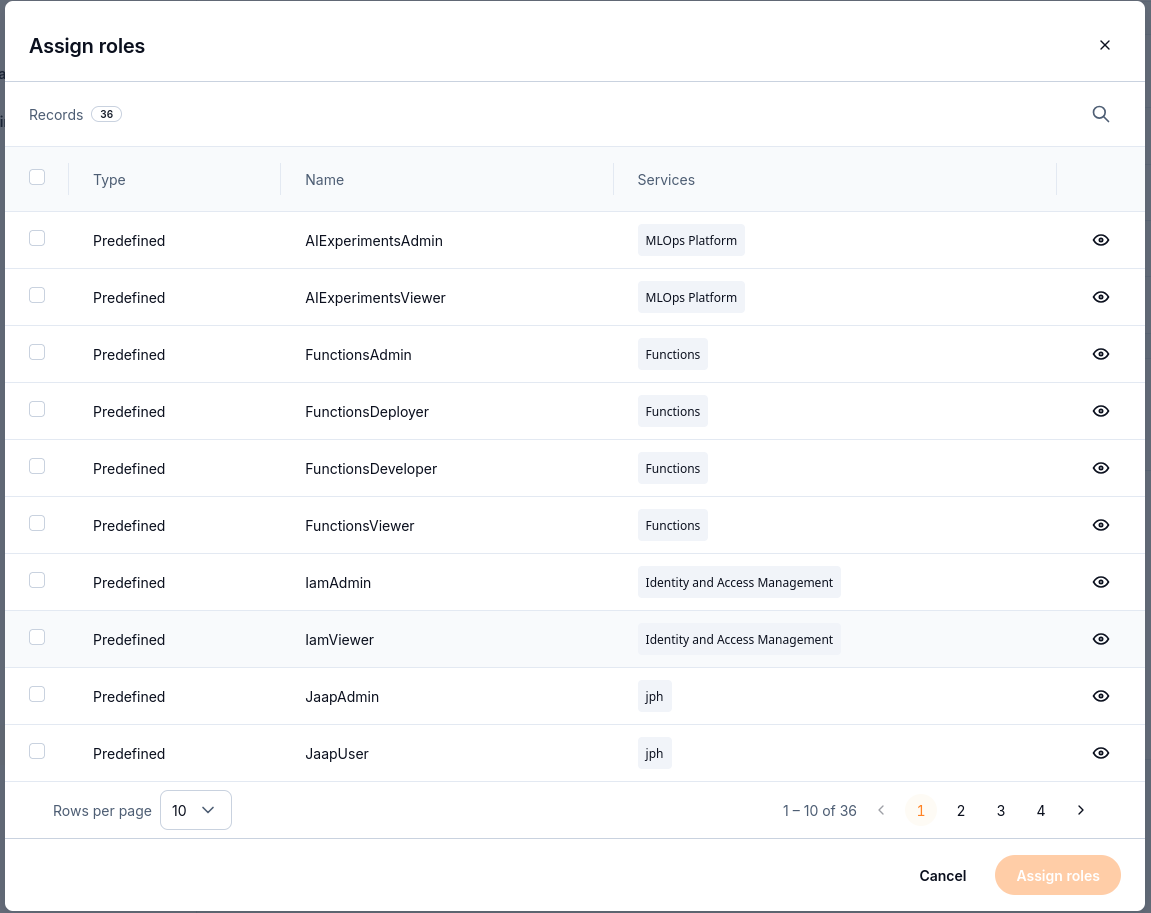This screenshot has height=913, width=1151.
Task: Click the jph tag in JaapAdmin row
Action: click(x=654, y=696)
